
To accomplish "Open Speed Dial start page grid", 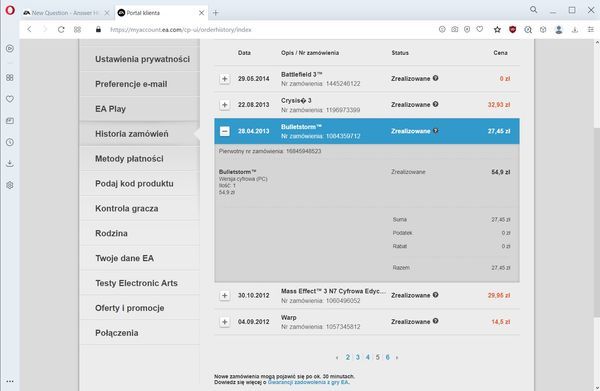I will point(77,29).
